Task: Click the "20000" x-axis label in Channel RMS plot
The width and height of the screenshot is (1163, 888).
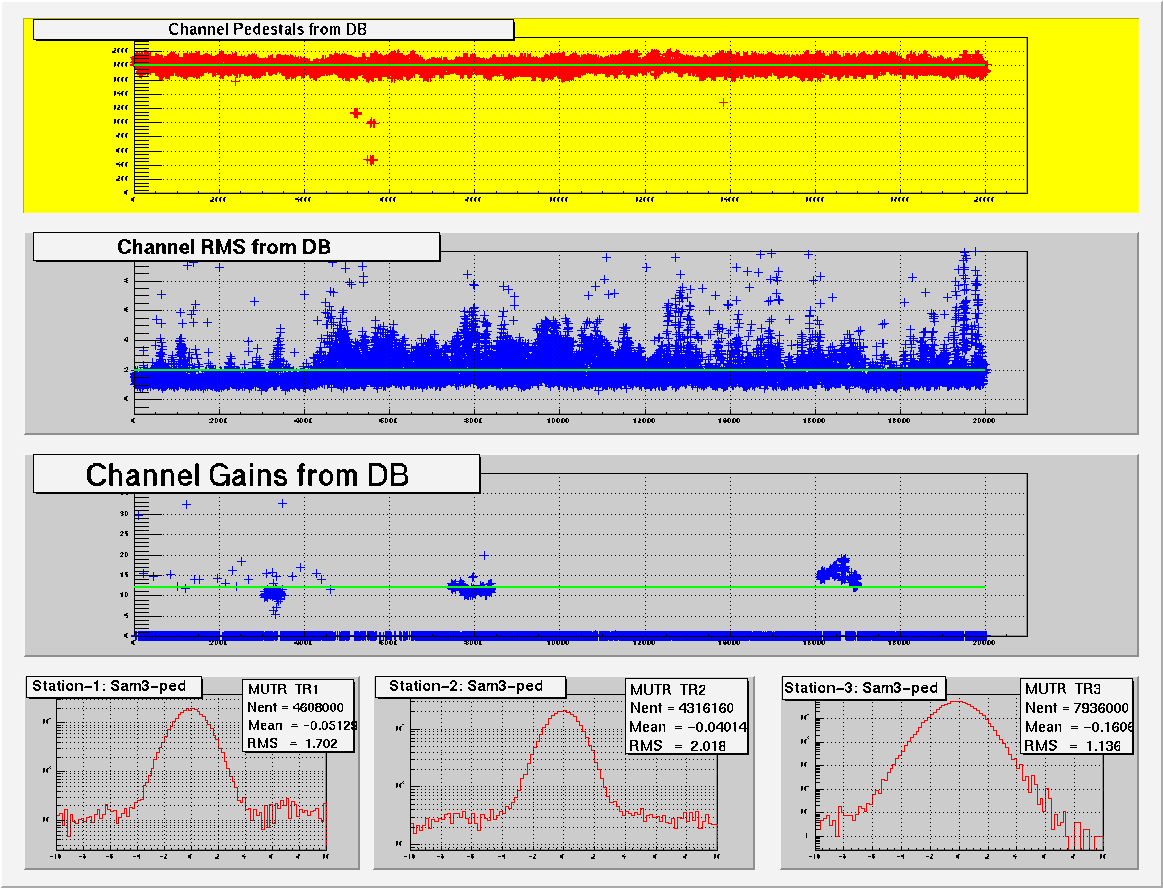Action: (x=984, y=421)
